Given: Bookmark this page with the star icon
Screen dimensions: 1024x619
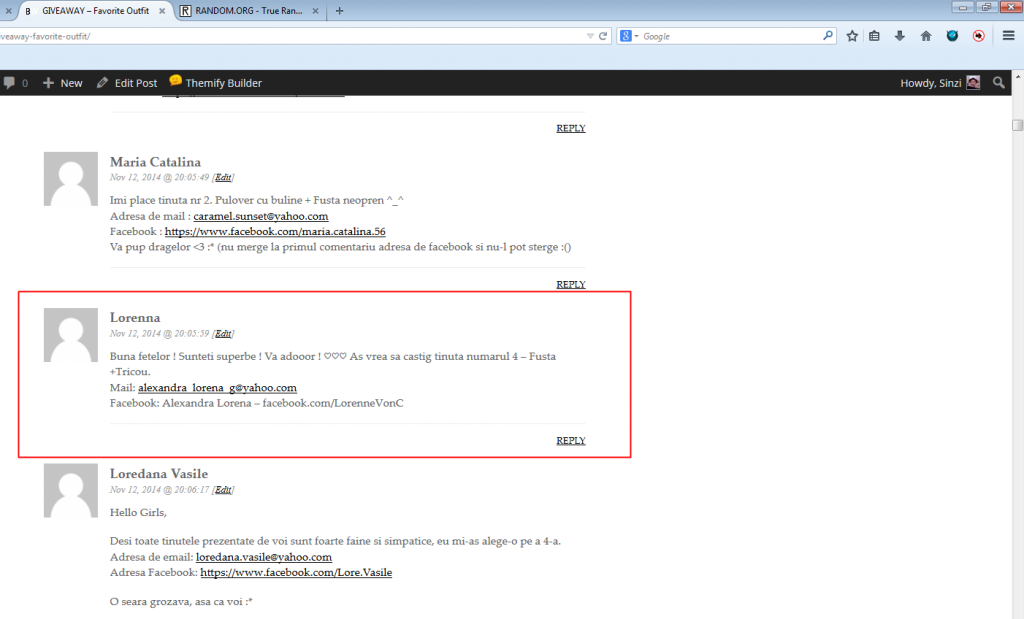Looking at the screenshot, I should coord(852,36).
